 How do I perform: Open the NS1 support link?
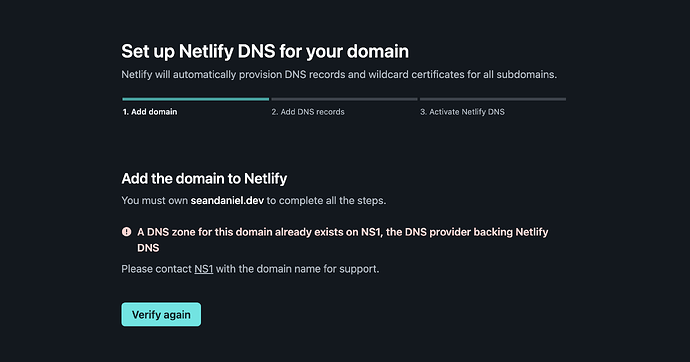pyautogui.click(x=204, y=269)
